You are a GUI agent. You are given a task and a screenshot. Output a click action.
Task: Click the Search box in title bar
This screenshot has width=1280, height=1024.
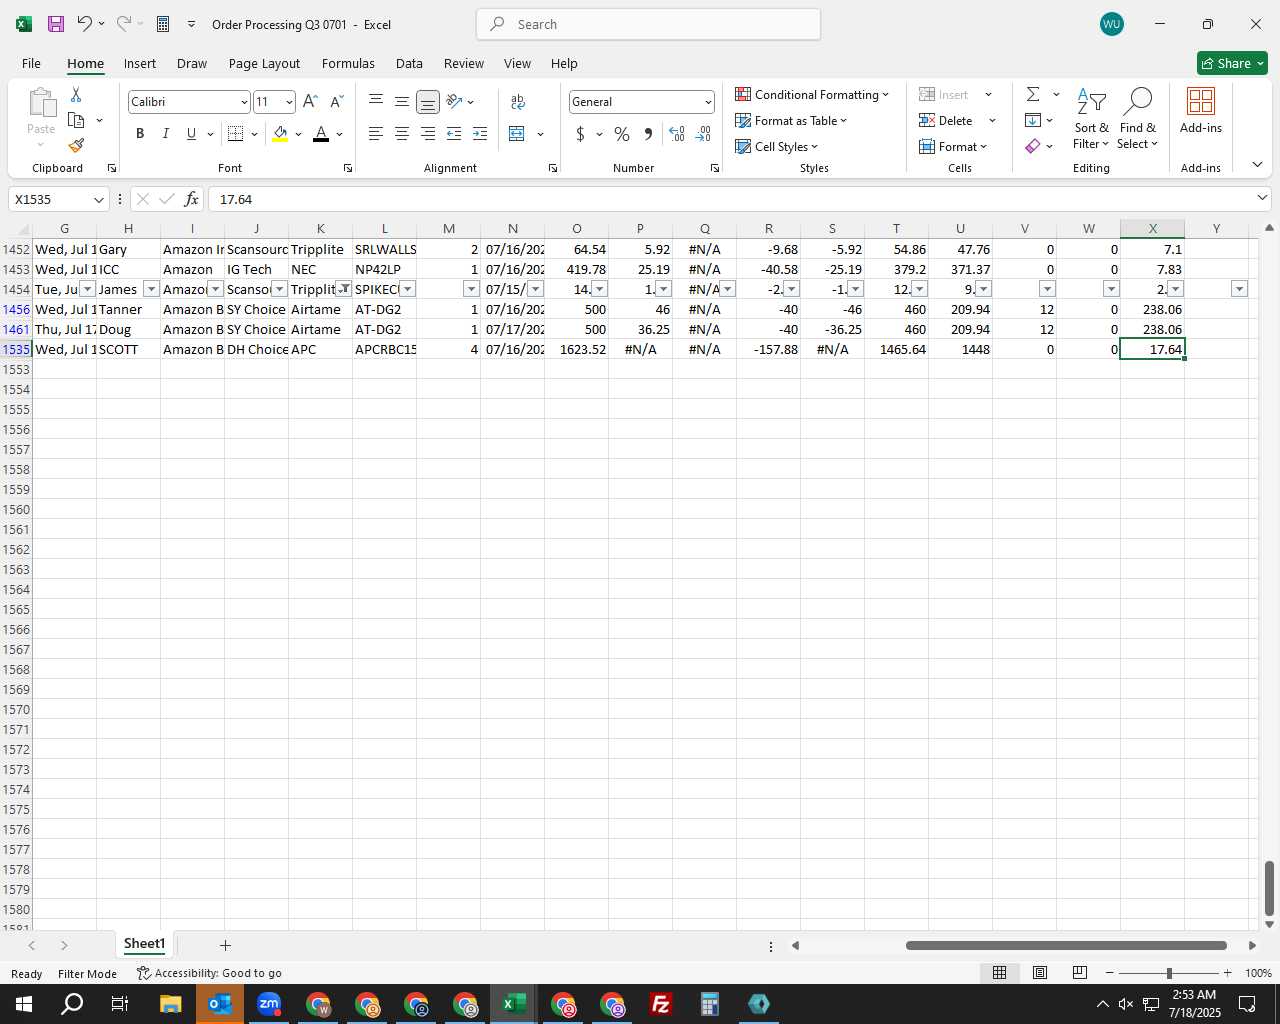pyautogui.click(x=649, y=24)
